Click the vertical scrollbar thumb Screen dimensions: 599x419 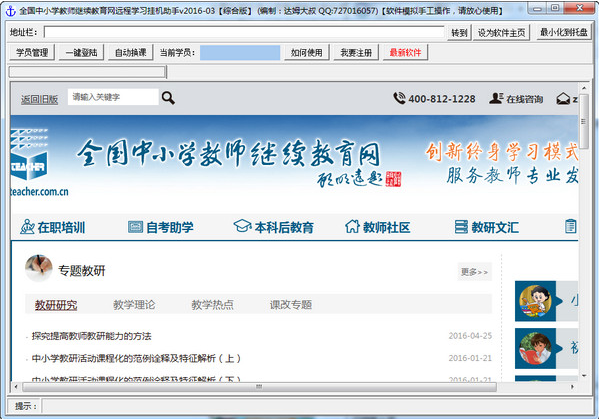(x=584, y=121)
